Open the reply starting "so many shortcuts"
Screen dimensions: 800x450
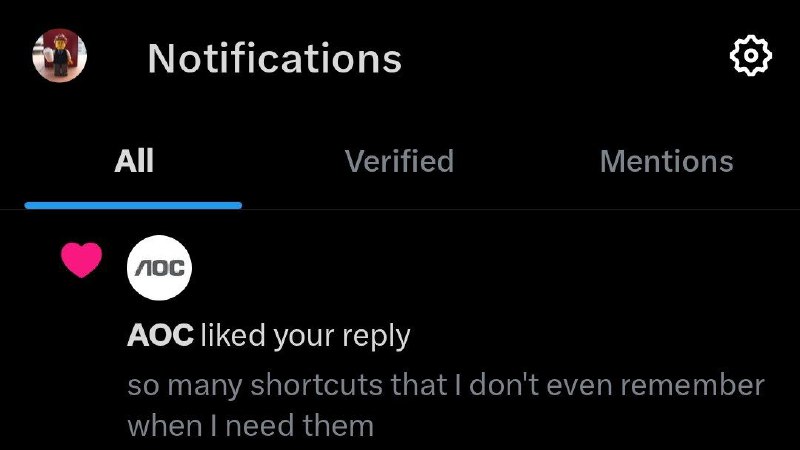tap(445, 385)
